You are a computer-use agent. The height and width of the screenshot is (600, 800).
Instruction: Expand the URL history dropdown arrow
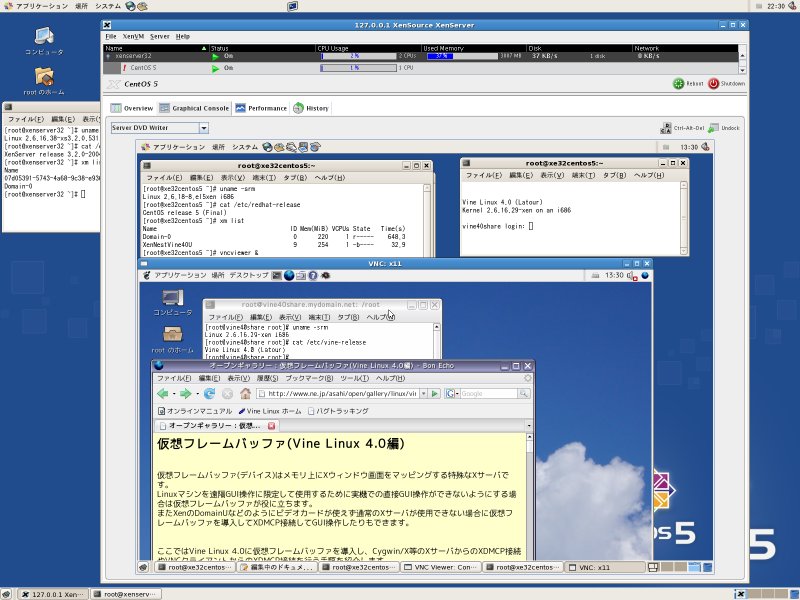[423, 393]
